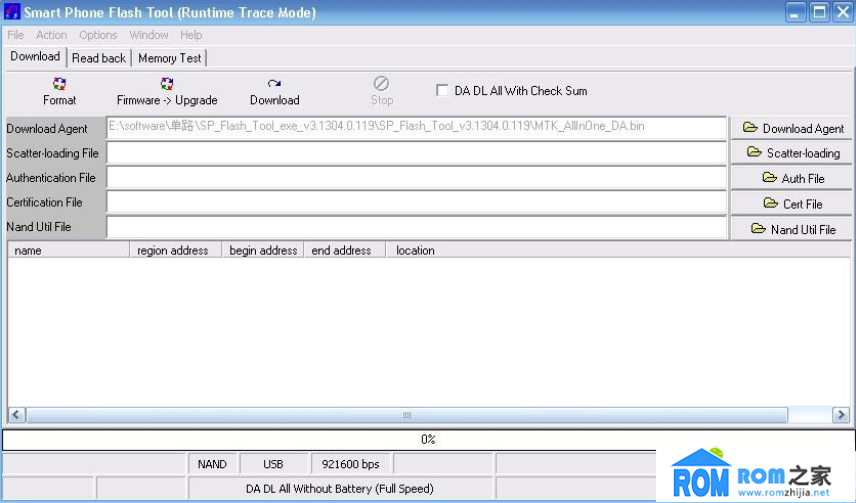Click the Nand Util File button
This screenshot has height=503, width=856.
pos(792,229)
